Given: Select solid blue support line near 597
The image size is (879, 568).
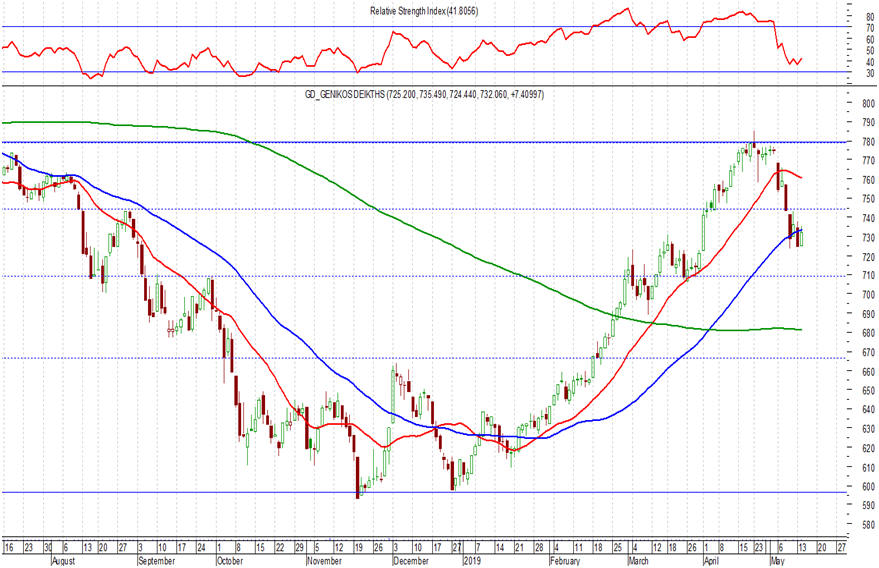Looking at the screenshot, I should point(423,492).
